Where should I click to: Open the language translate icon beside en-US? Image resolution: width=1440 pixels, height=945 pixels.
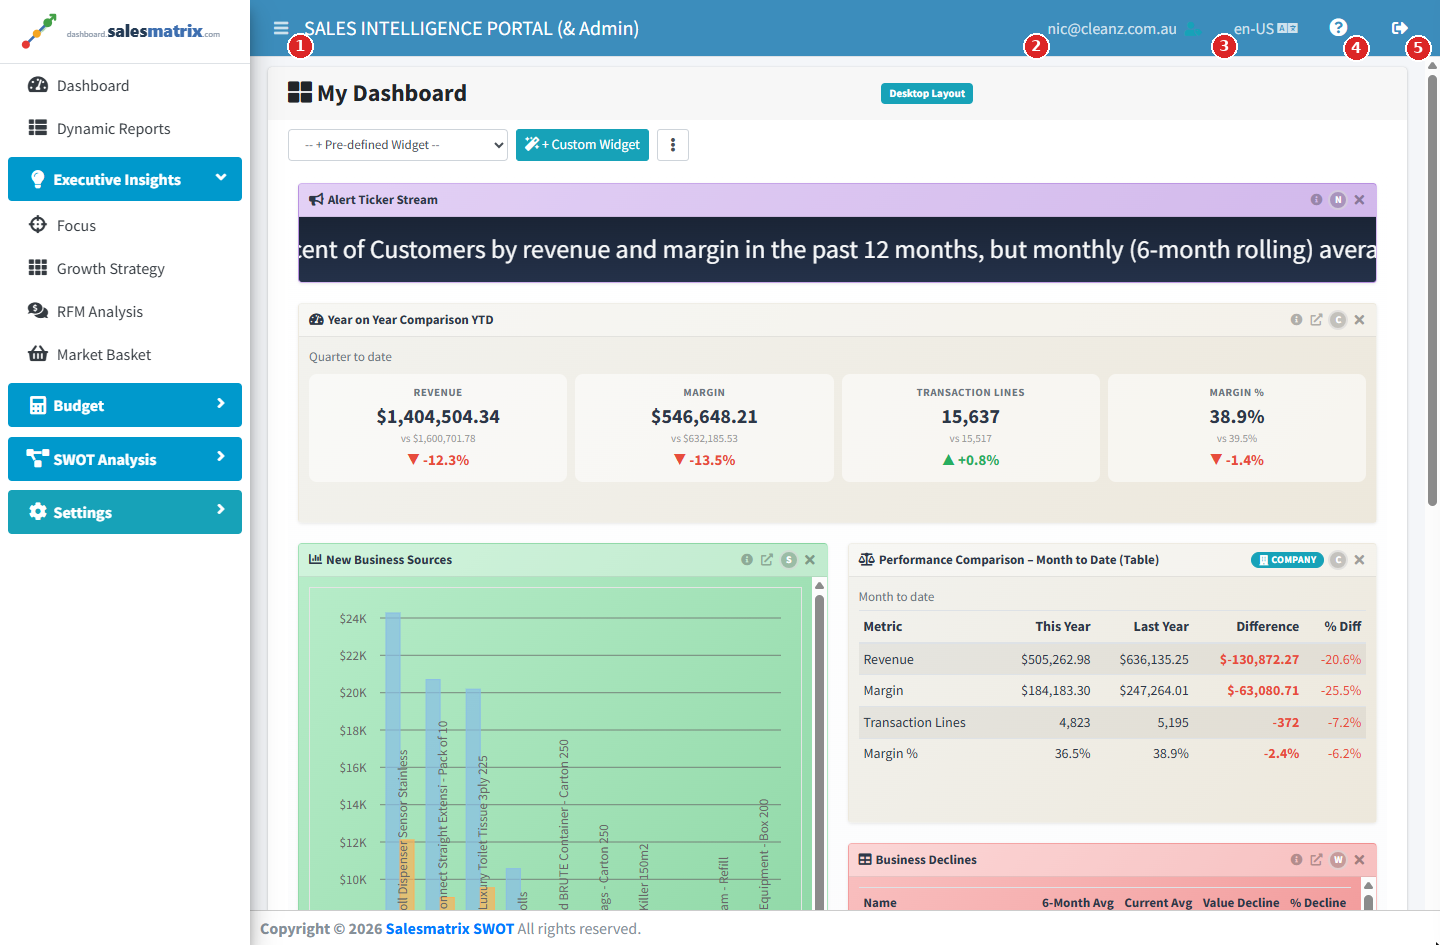click(x=1288, y=28)
